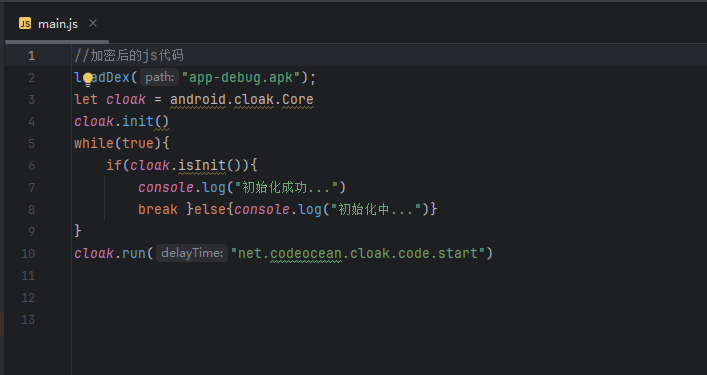Click line number 13 in gutter
This screenshot has height=375, width=707.
[28, 320]
